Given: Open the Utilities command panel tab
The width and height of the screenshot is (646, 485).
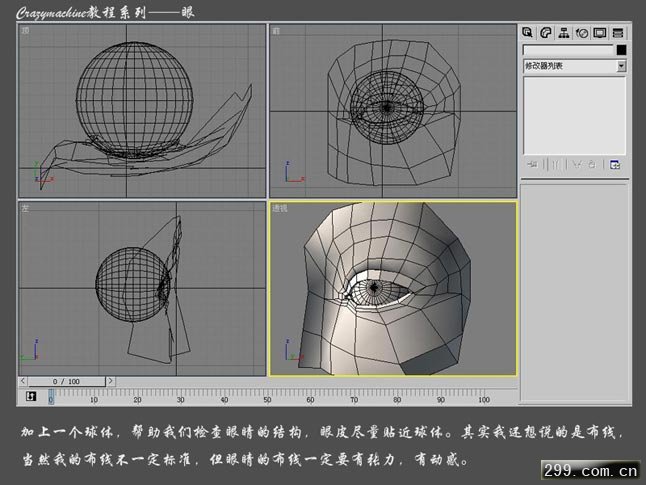Looking at the screenshot, I should click(618, 33).
